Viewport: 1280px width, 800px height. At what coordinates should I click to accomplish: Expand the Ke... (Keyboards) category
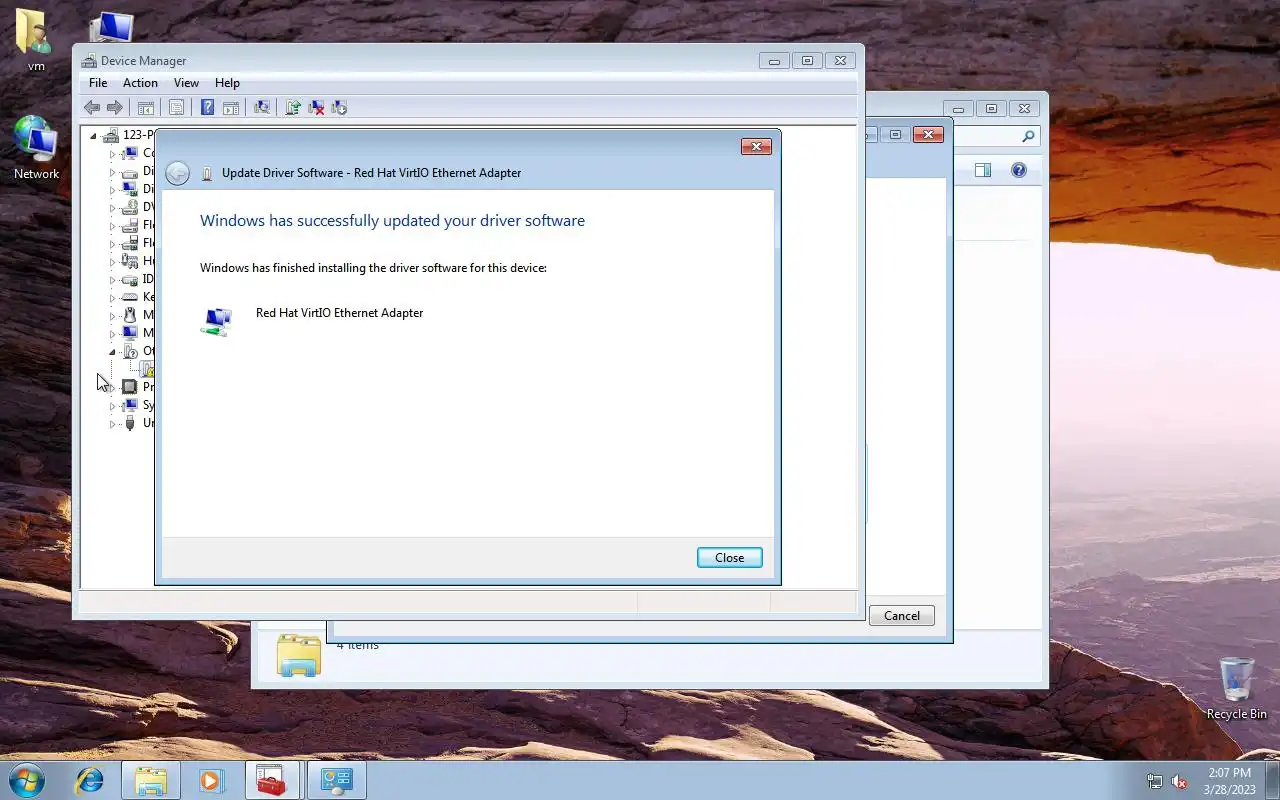point(112,298)
